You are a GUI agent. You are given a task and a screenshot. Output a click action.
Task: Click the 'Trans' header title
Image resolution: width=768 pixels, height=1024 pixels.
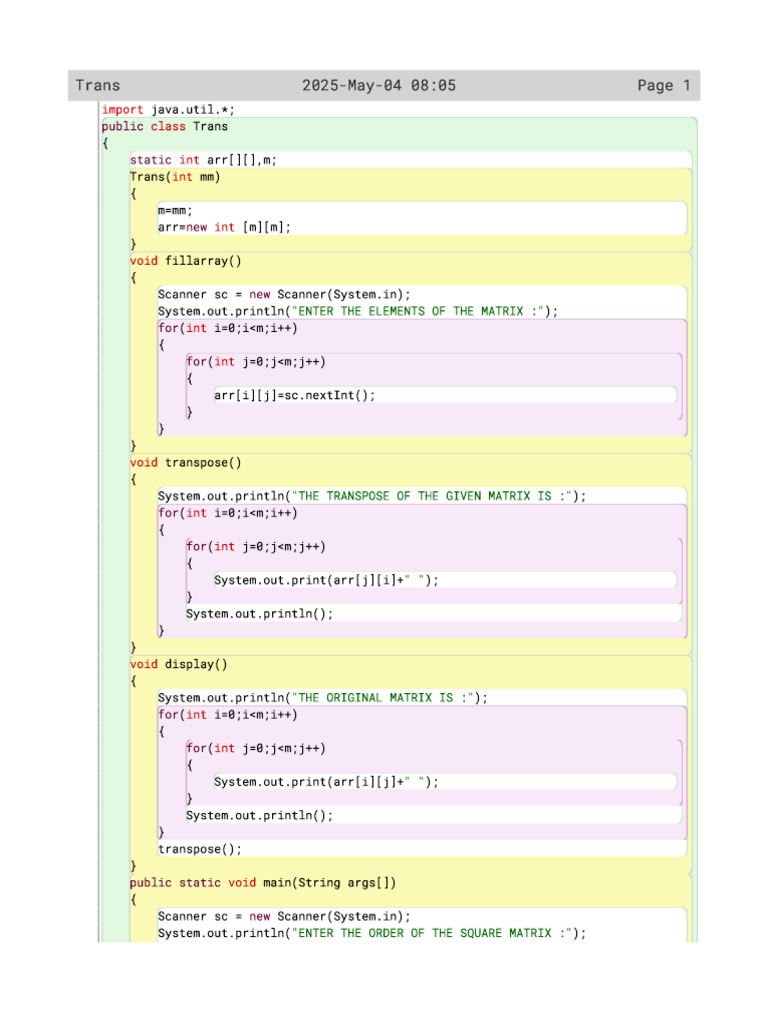(x=98, y=86)
